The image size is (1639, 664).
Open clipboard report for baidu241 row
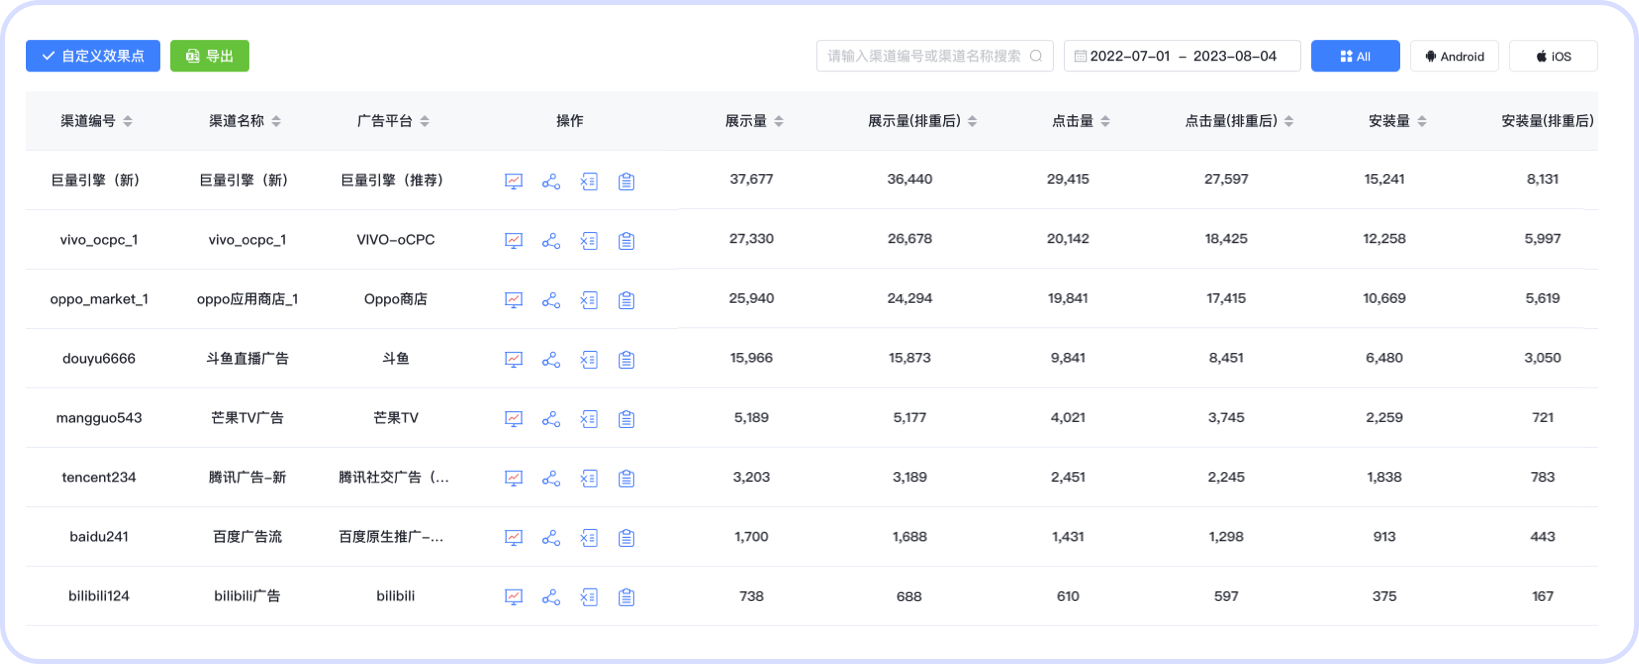[626, 538]
